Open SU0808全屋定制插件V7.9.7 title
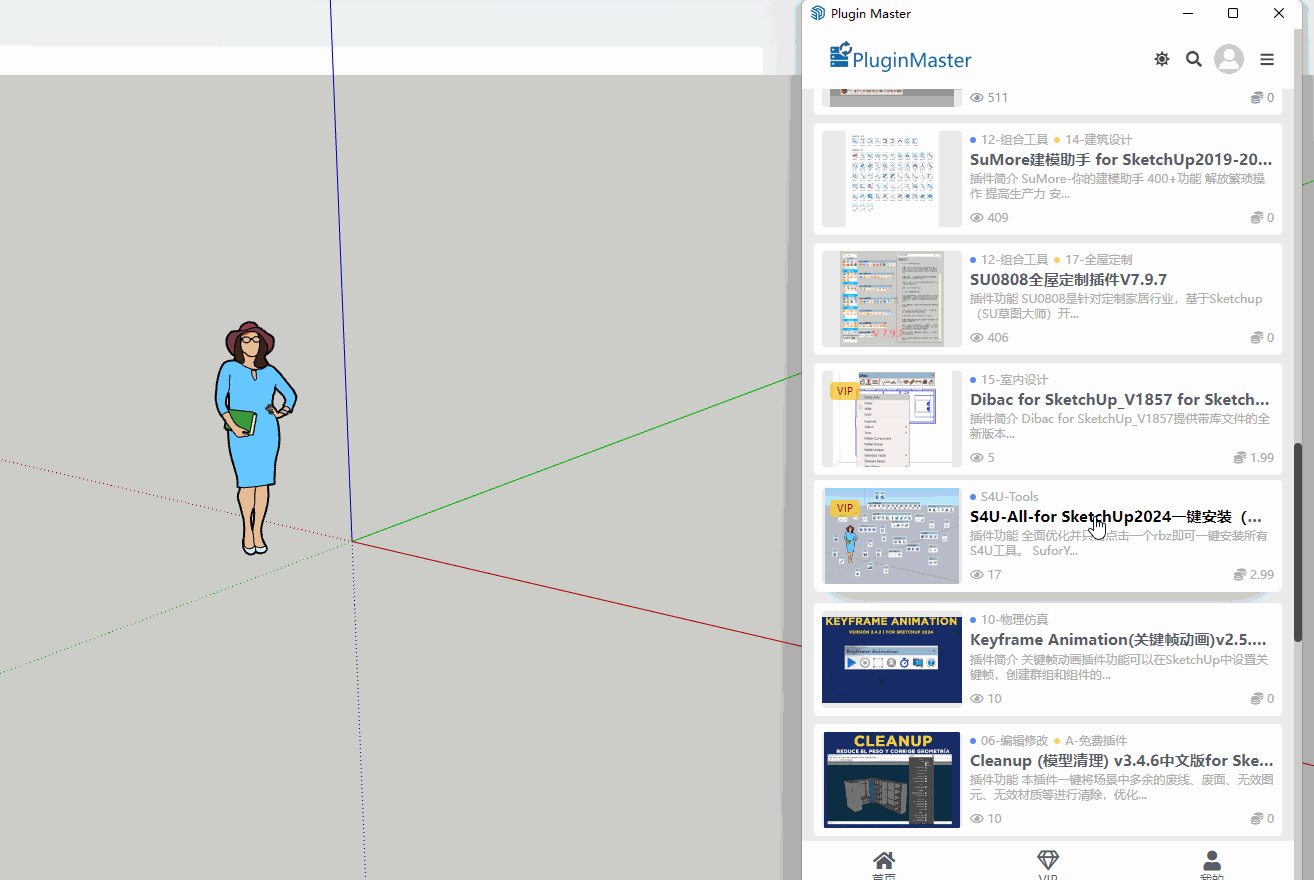The image size is (1314, 880). (x=1068, y=279)
